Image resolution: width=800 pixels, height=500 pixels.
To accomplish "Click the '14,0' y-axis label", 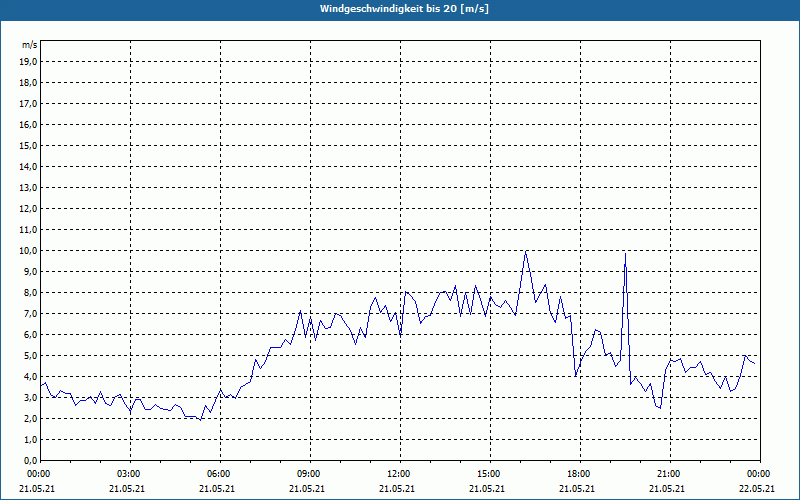I will (29, 167).
